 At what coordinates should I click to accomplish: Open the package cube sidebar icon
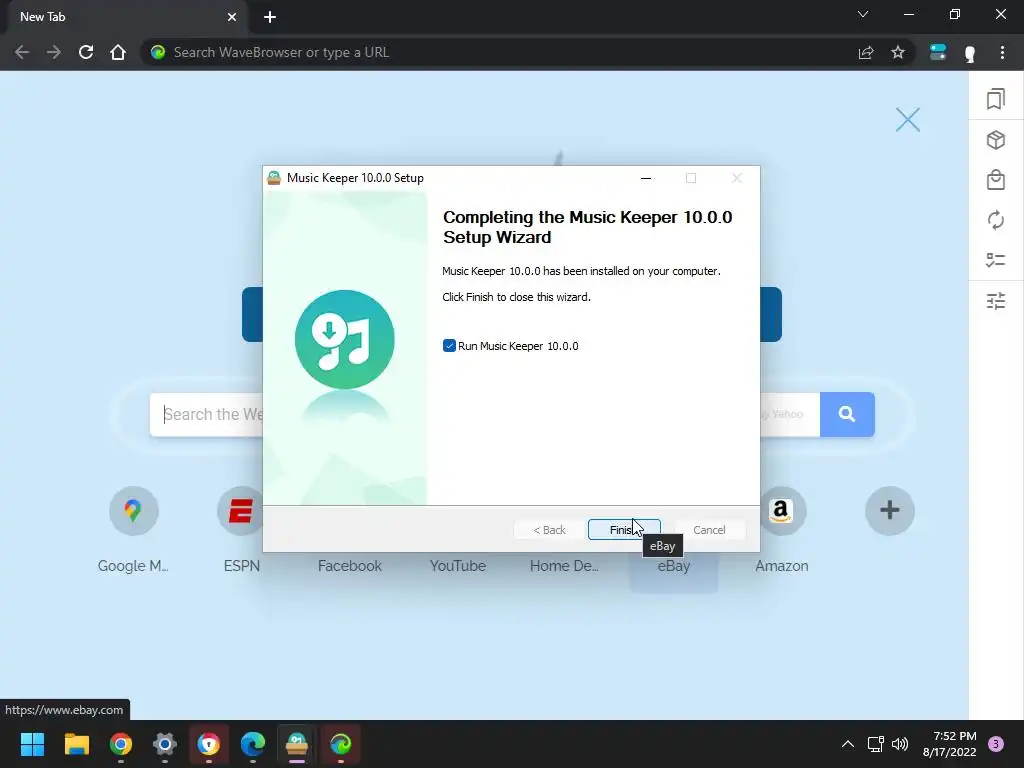[996, 140]
